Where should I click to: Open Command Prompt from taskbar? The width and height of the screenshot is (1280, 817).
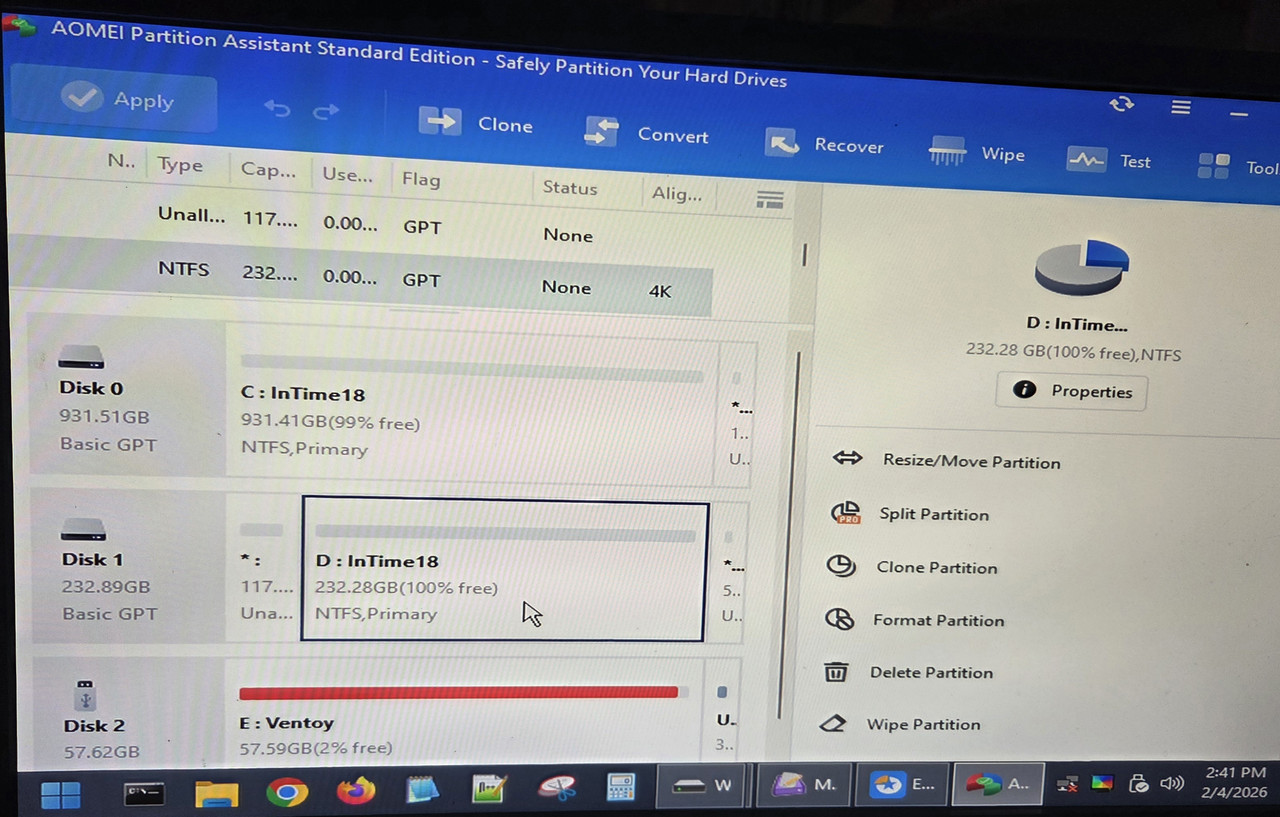pos(143,794)
